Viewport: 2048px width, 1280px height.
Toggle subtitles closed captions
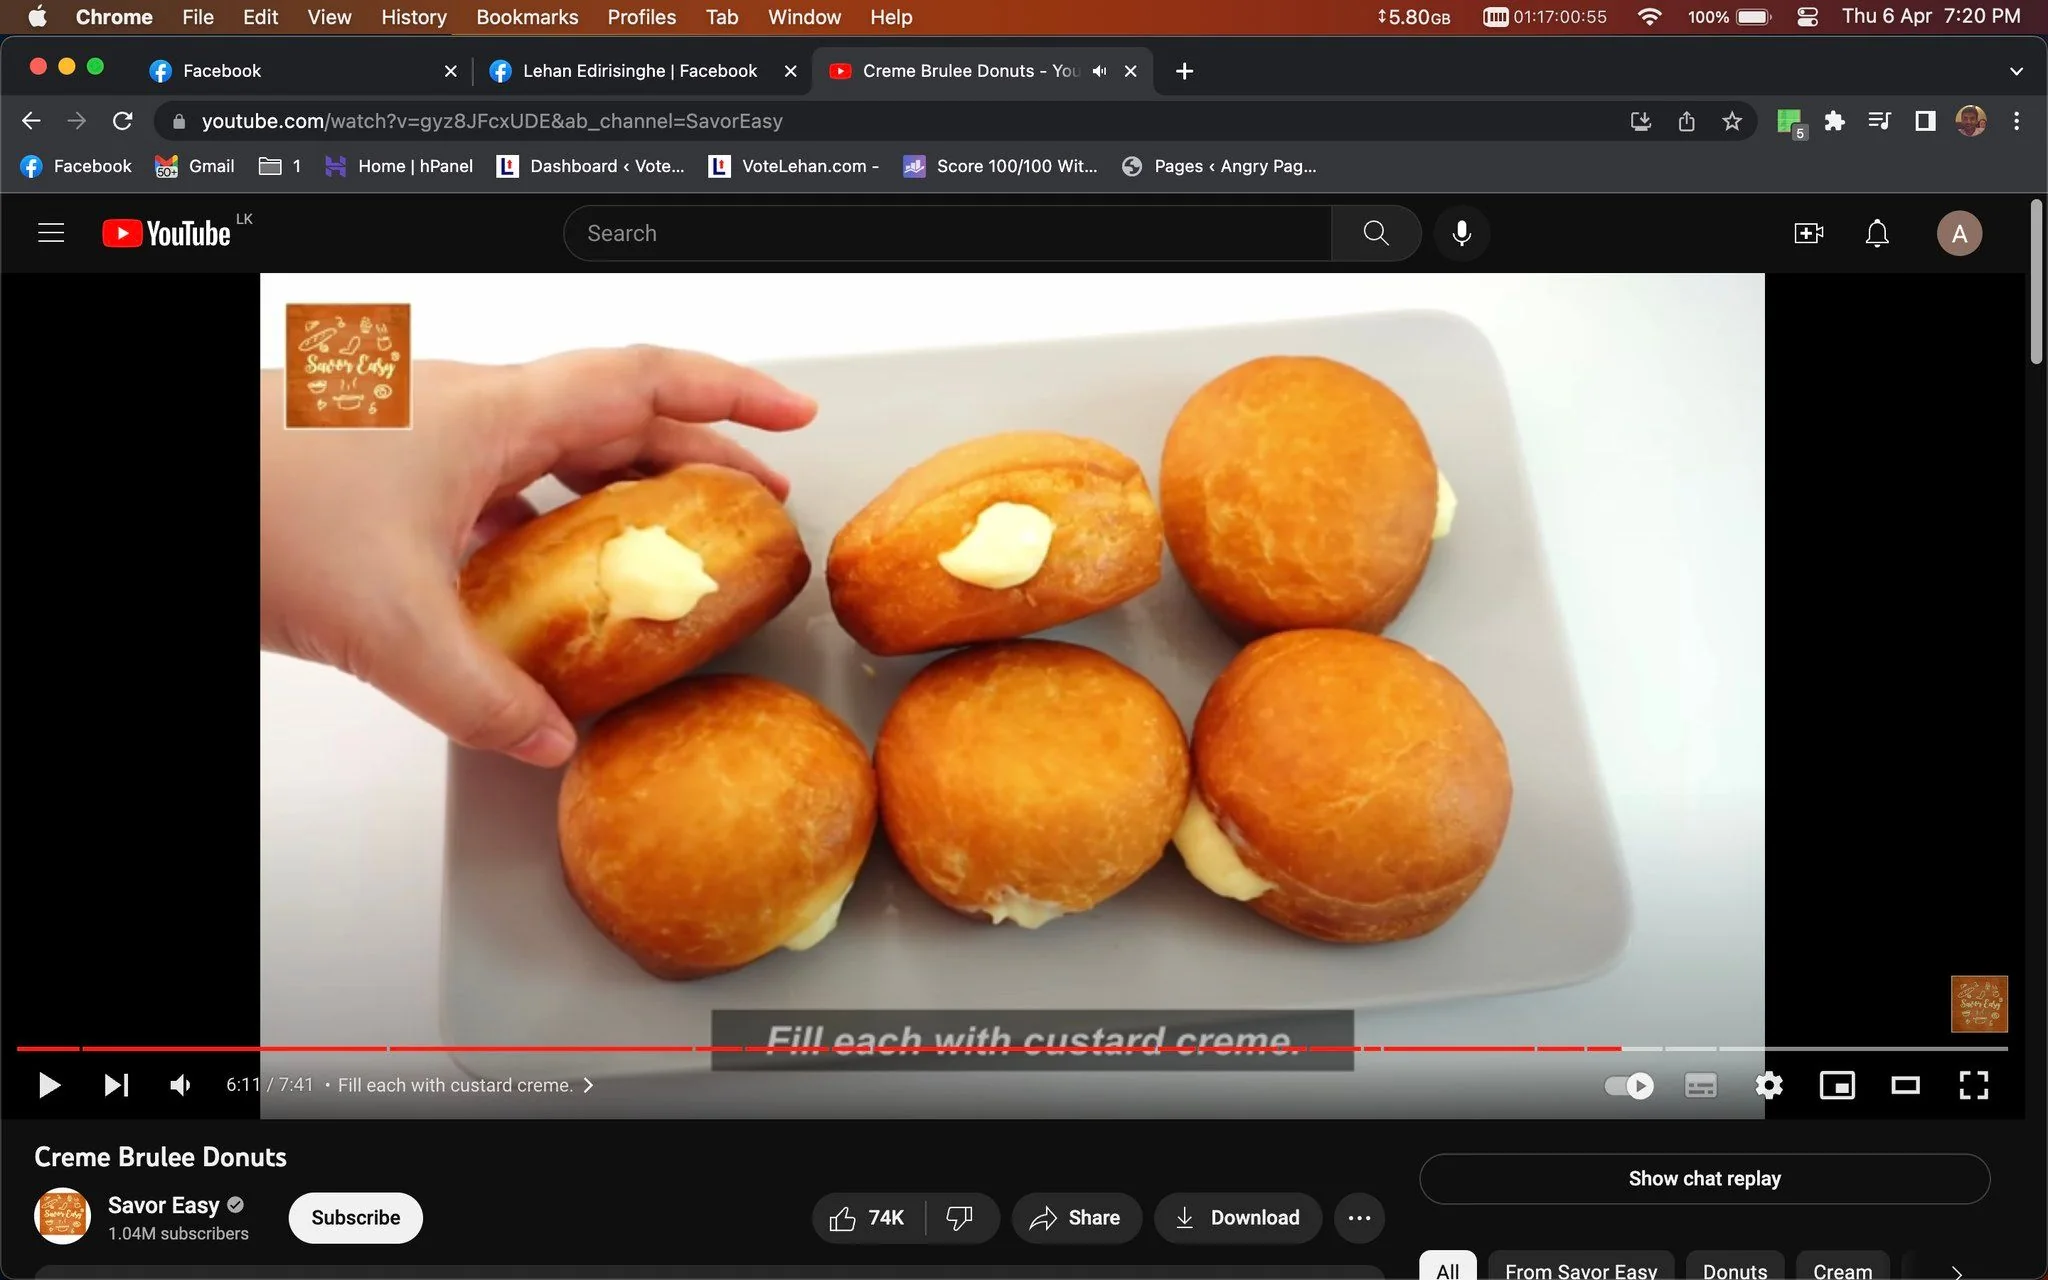(1700, 1085)
